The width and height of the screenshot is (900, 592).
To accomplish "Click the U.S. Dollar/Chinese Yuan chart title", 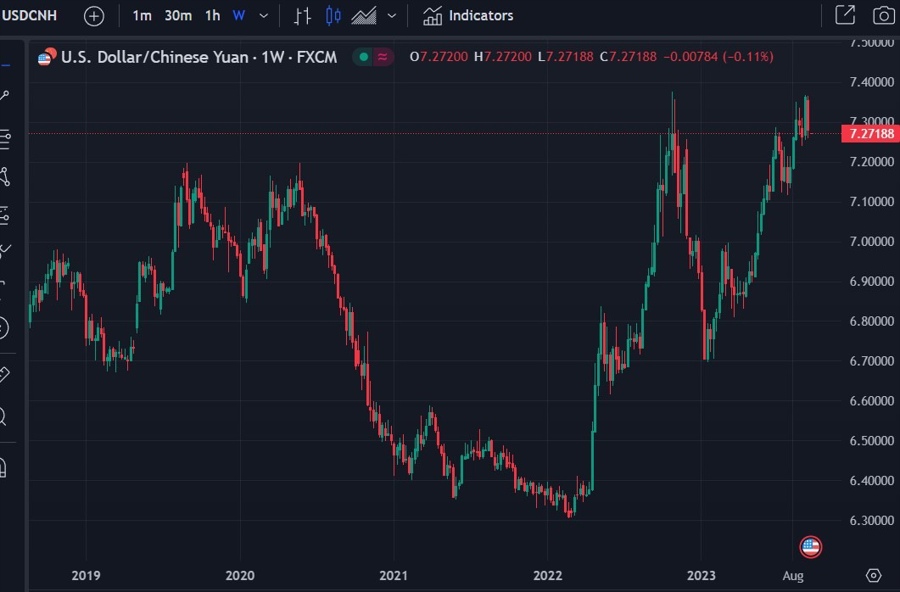I will tap(199, 57).
